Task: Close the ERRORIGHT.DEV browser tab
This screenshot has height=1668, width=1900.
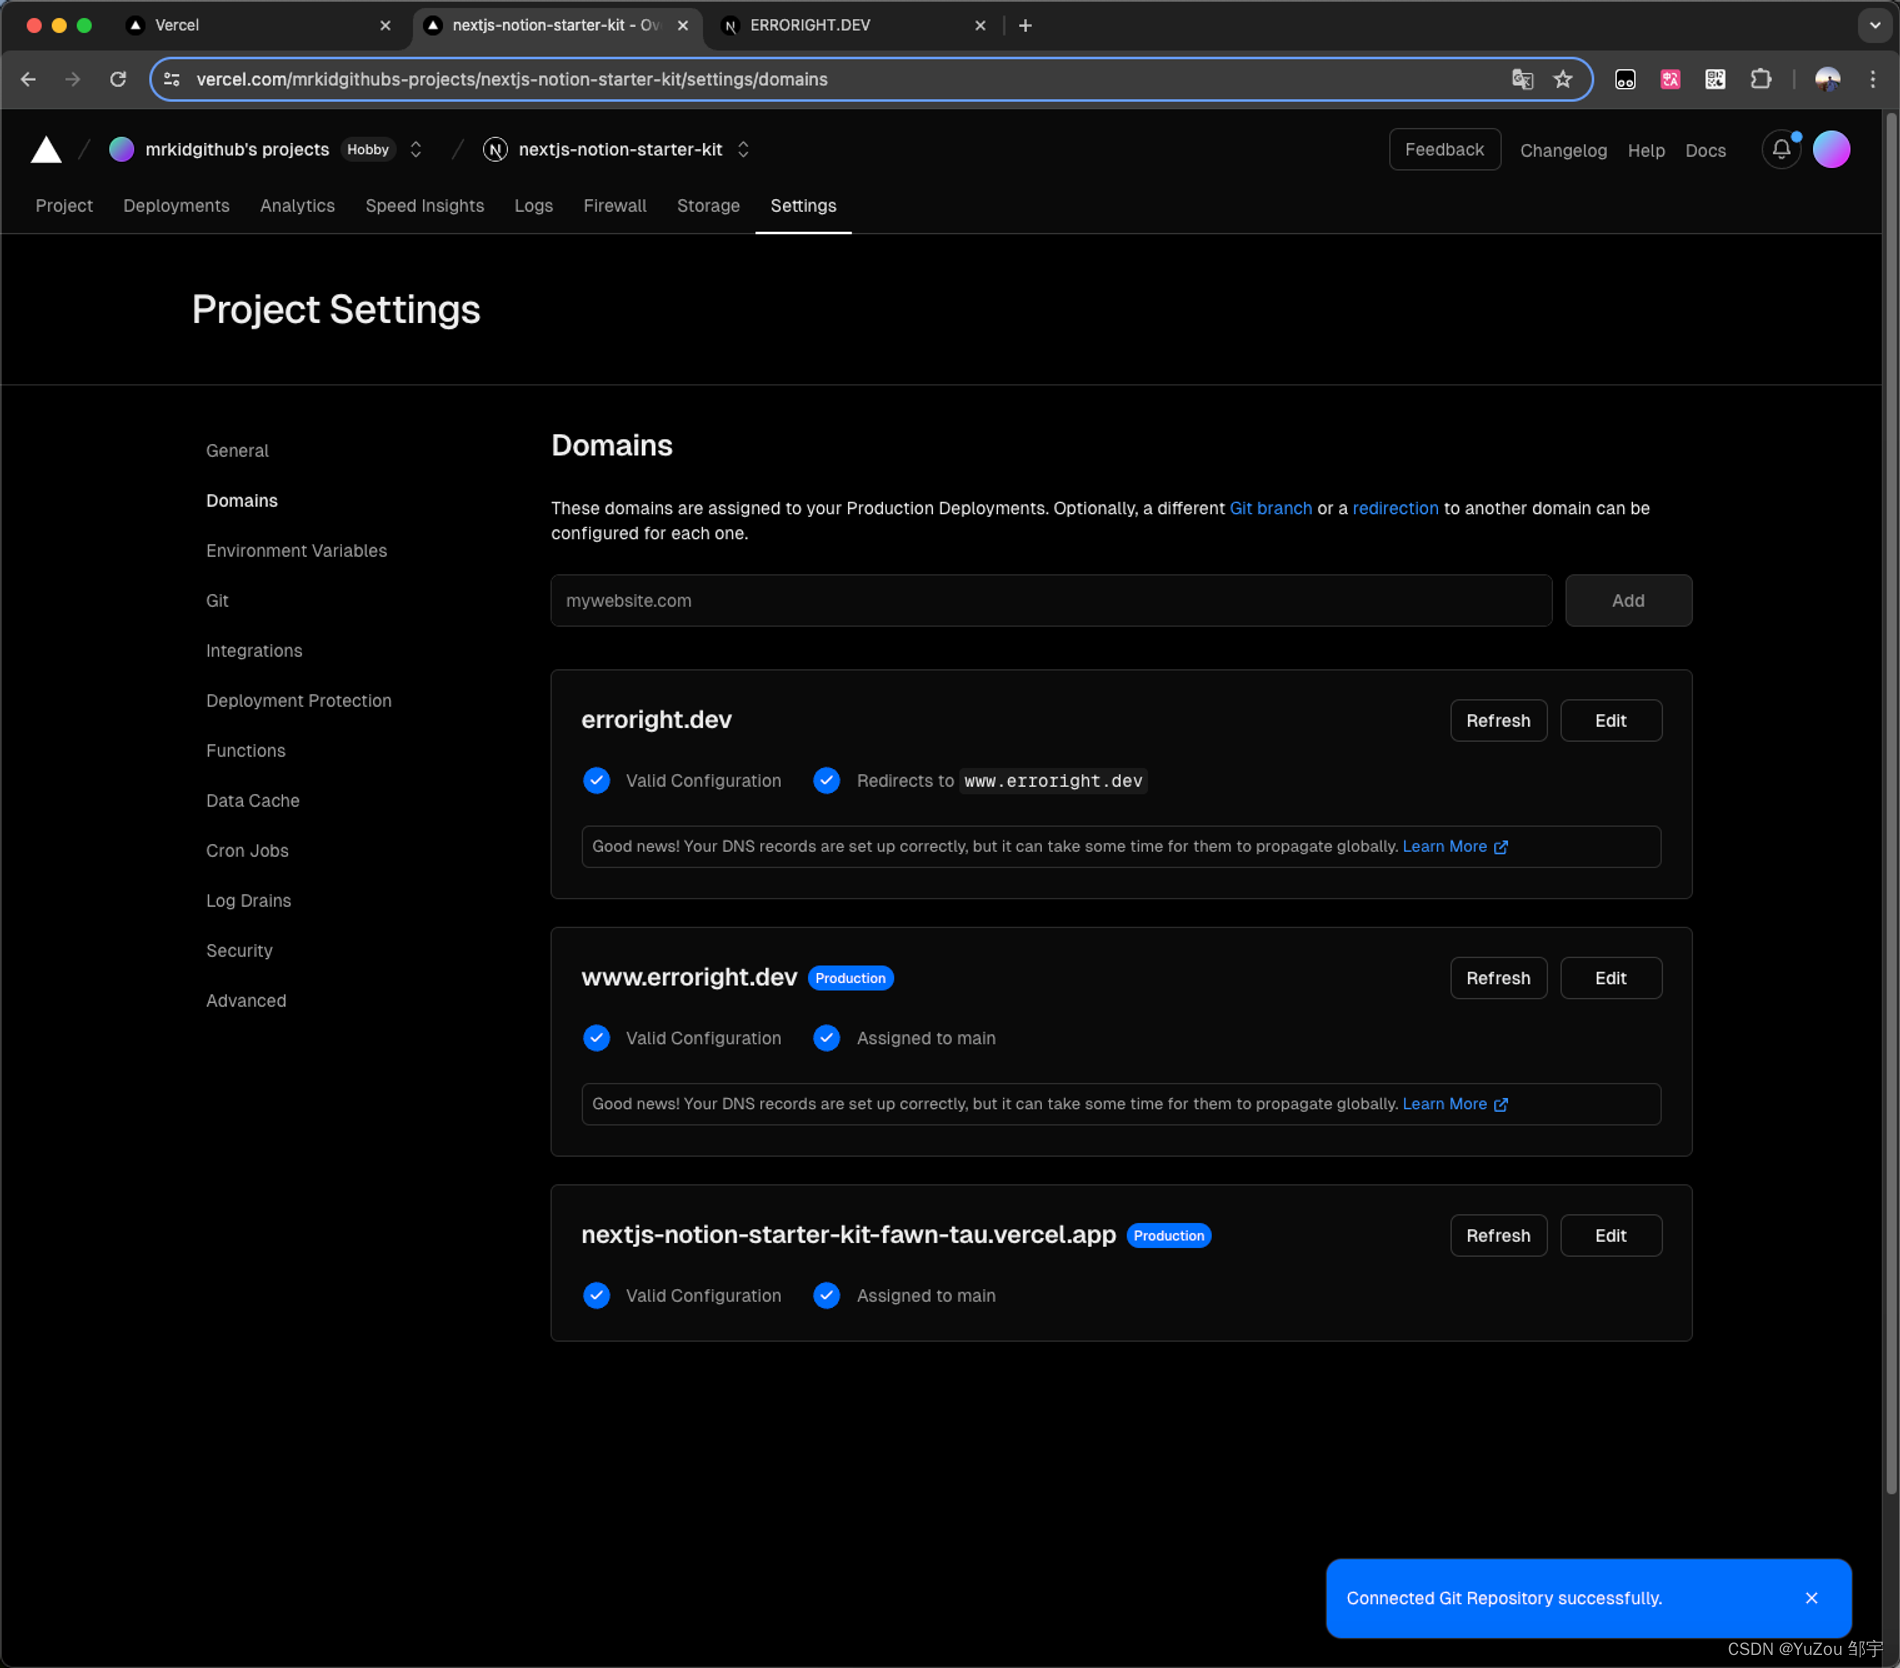Action: point(980,26)
